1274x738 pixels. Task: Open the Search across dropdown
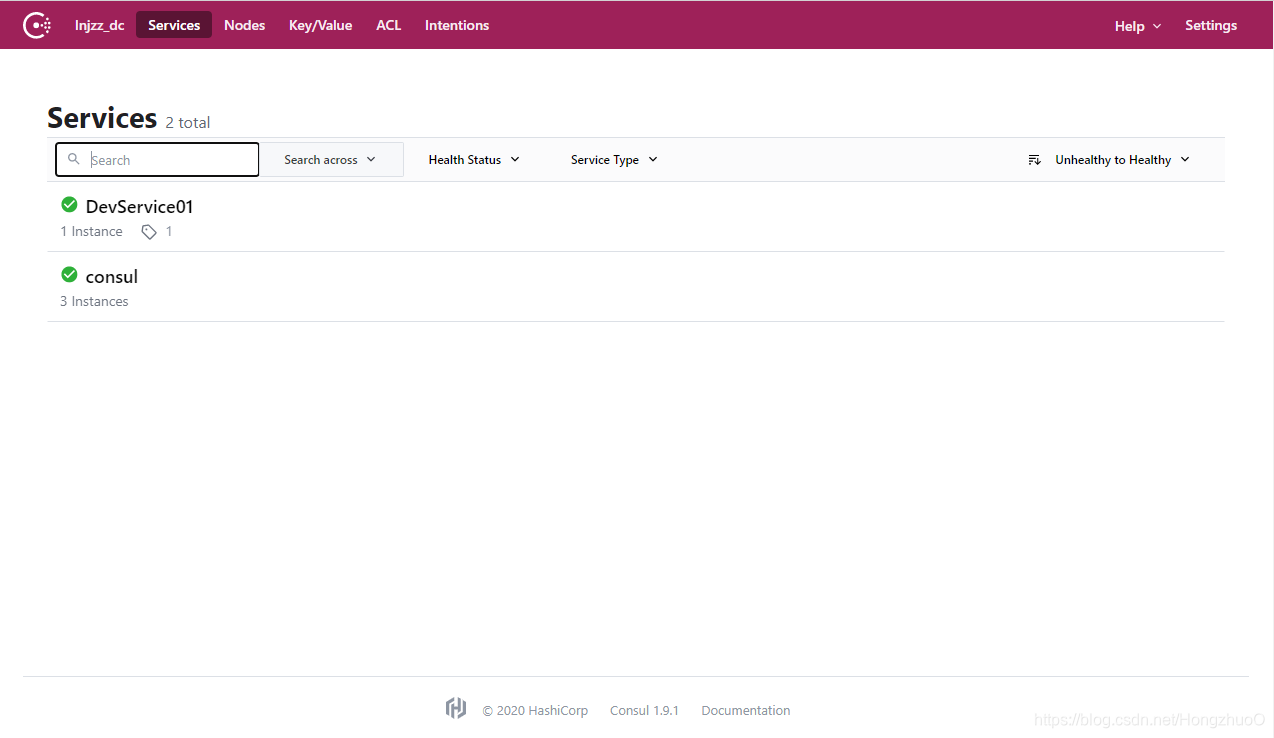point(331,159)
